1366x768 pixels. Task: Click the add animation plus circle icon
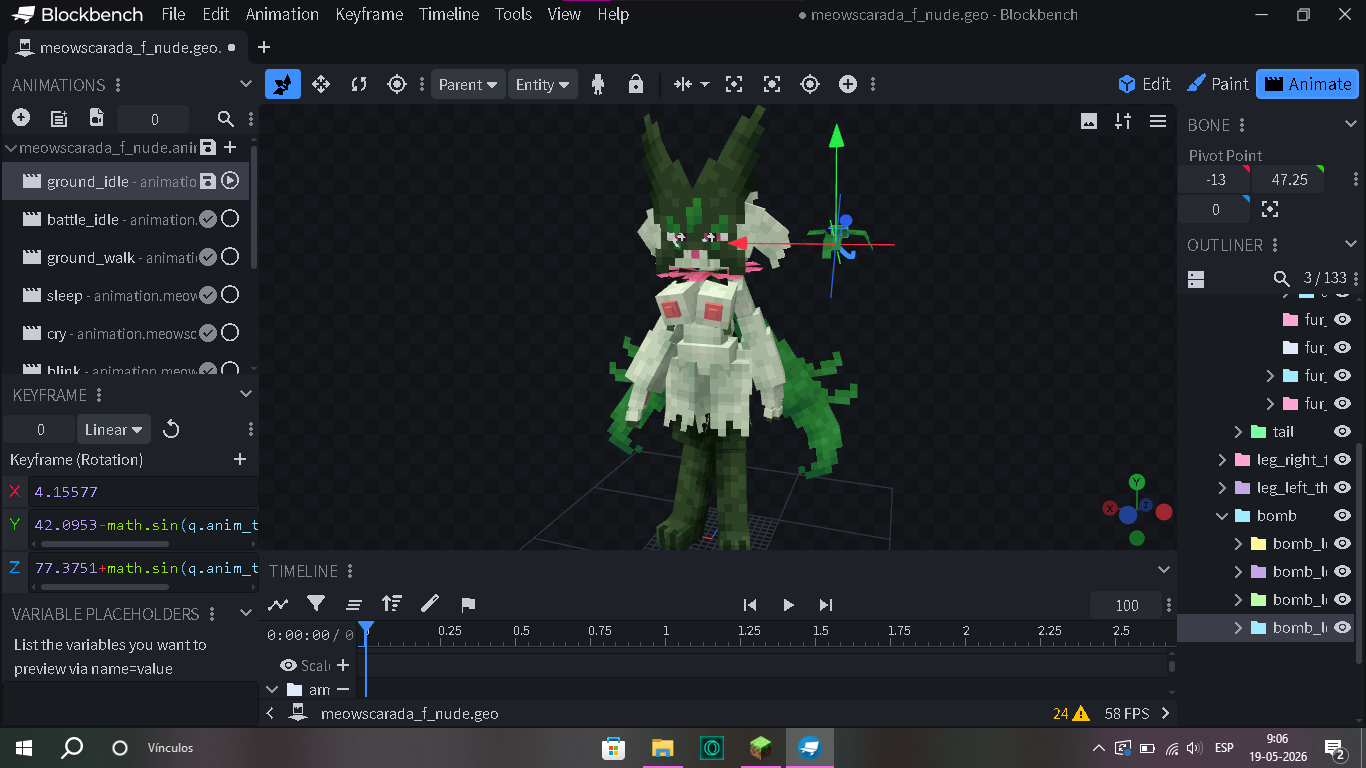pyautogui.click(x=21, y=118)
